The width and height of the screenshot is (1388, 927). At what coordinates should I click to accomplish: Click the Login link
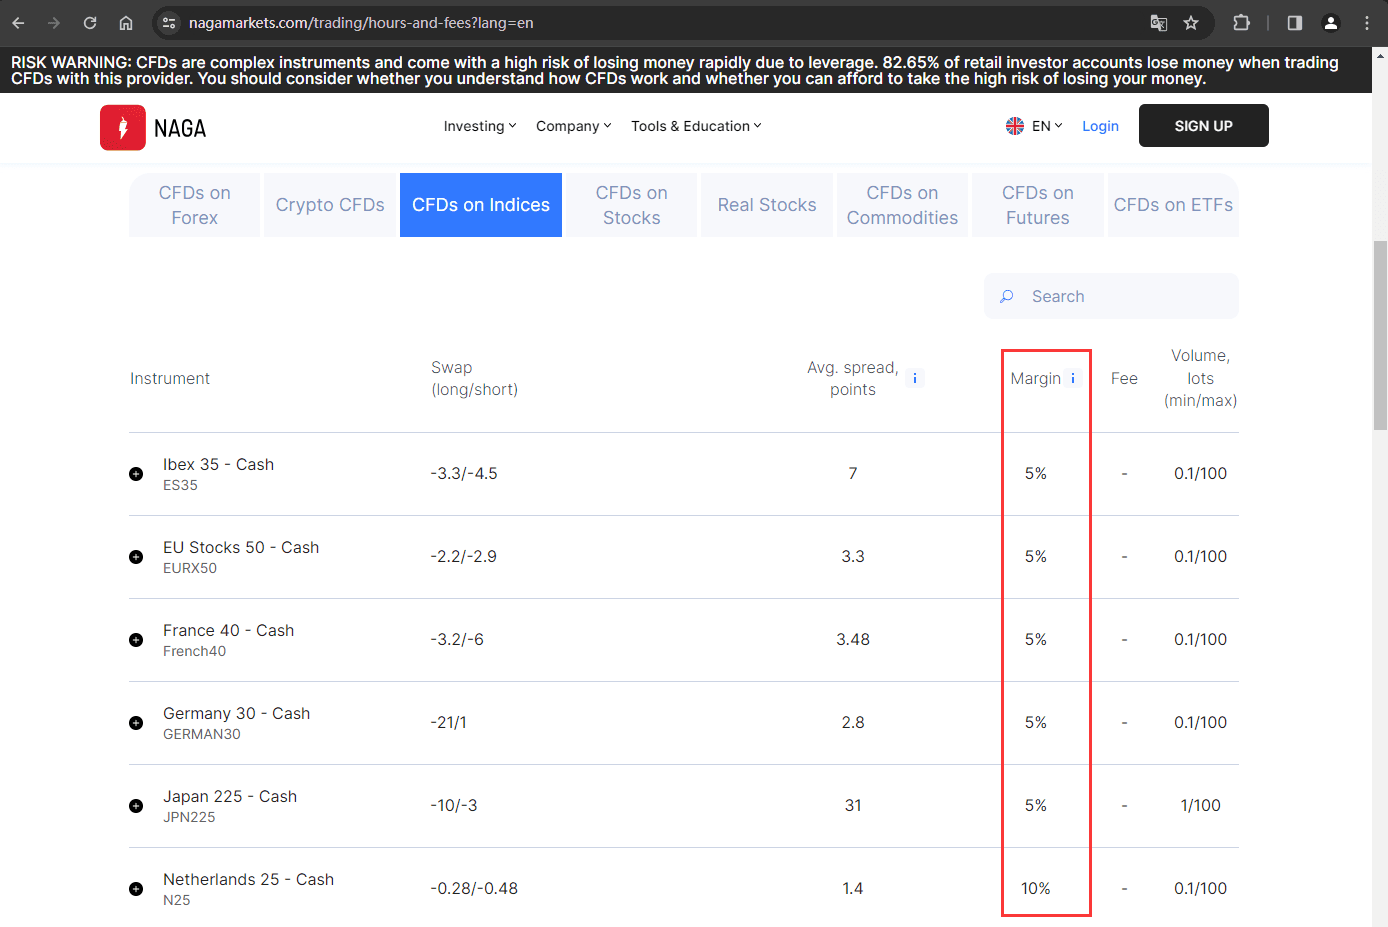(1100, 126)
